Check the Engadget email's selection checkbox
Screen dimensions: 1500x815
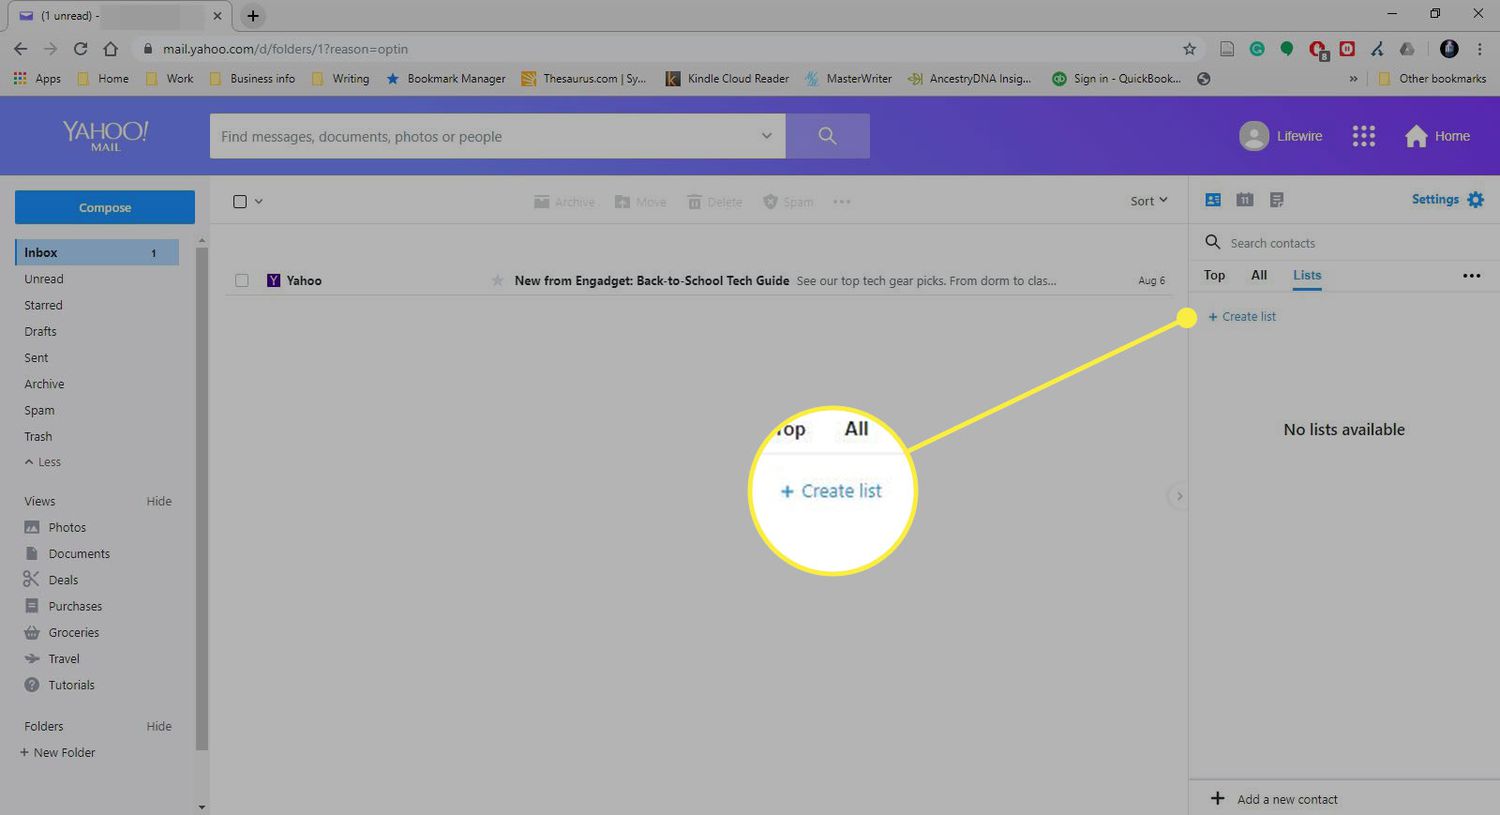[241, 280]
